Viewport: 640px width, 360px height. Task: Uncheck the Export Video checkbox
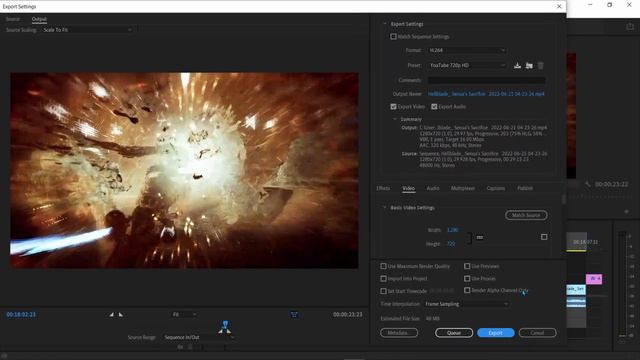pos(393,107)
